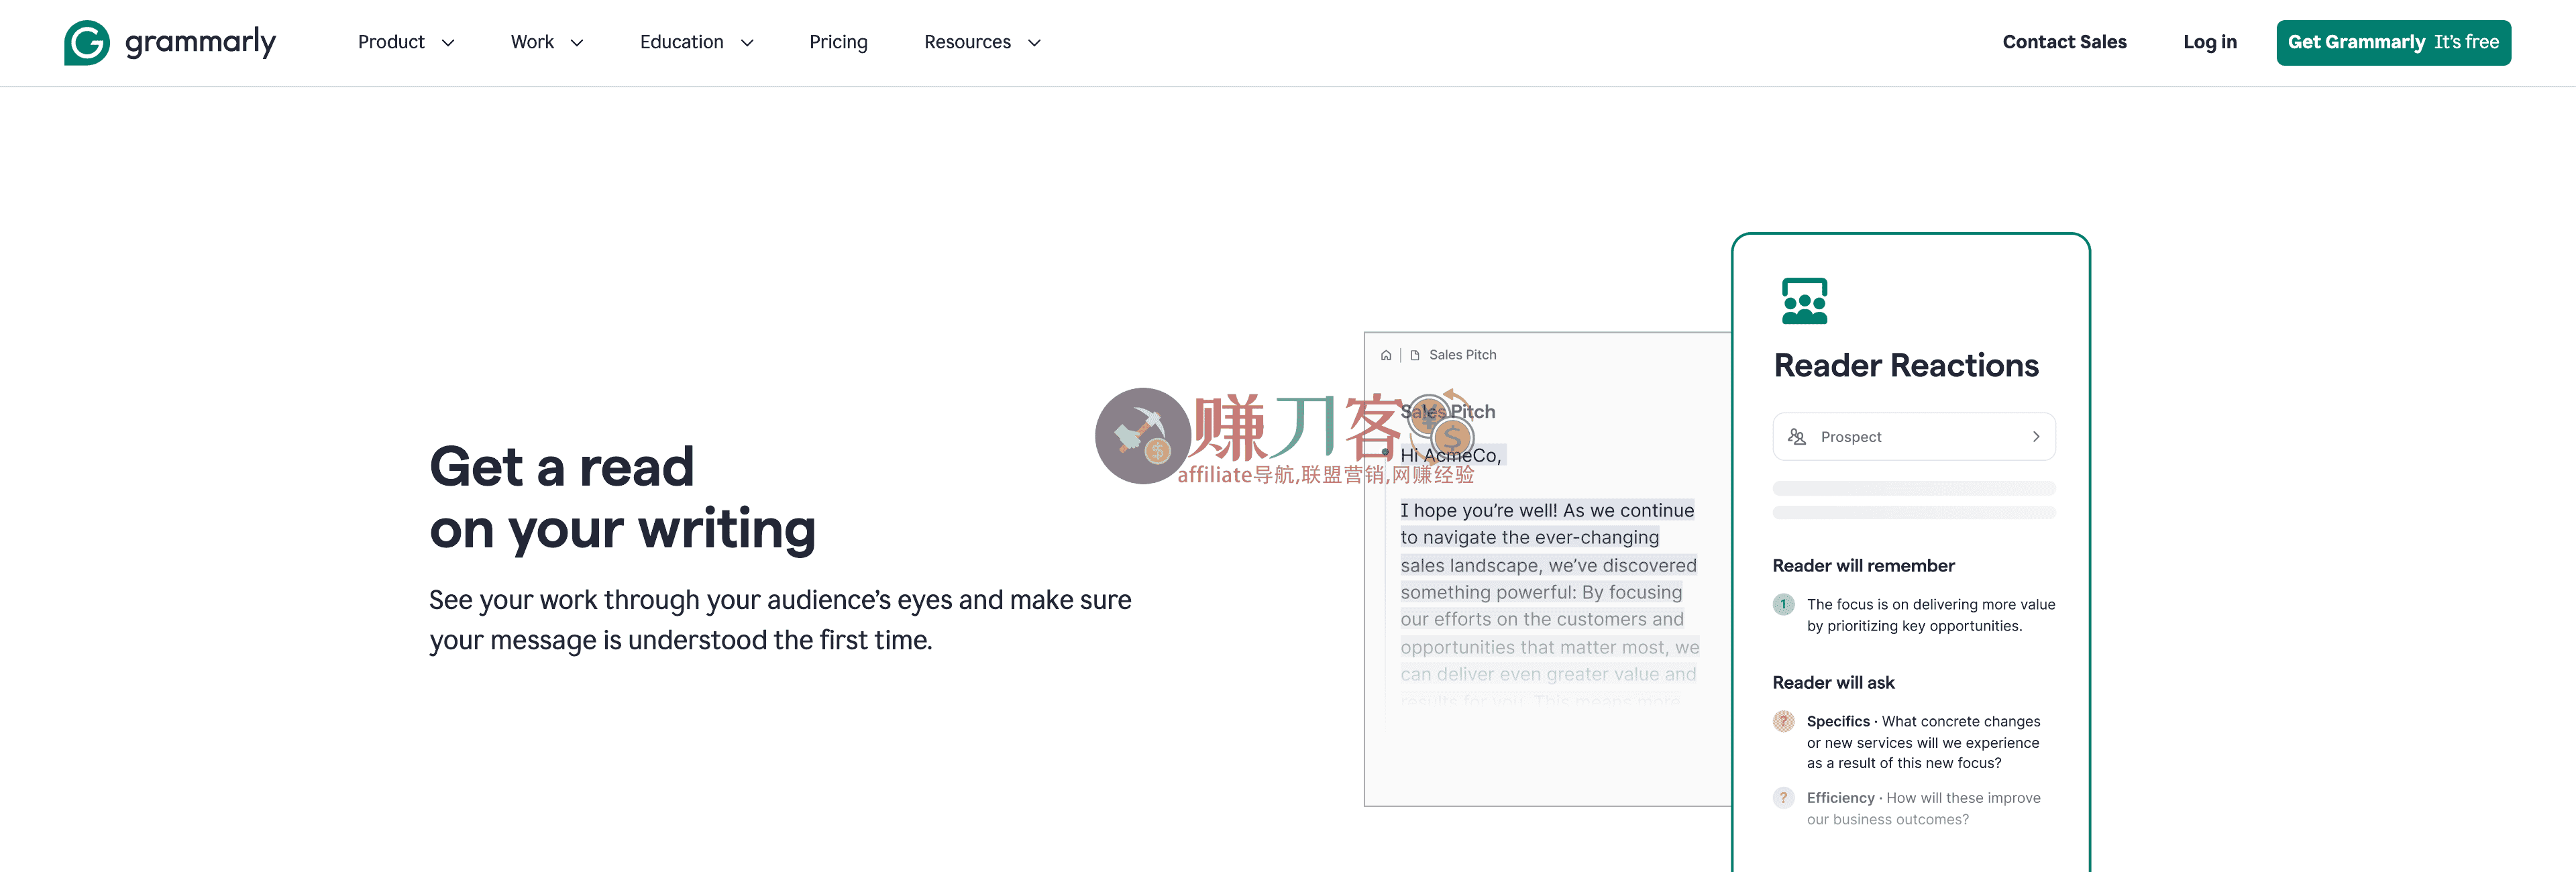Click the Grammarly logo
The width and height of the screenshot is (2576, 872).
click(x=170, y=42)
